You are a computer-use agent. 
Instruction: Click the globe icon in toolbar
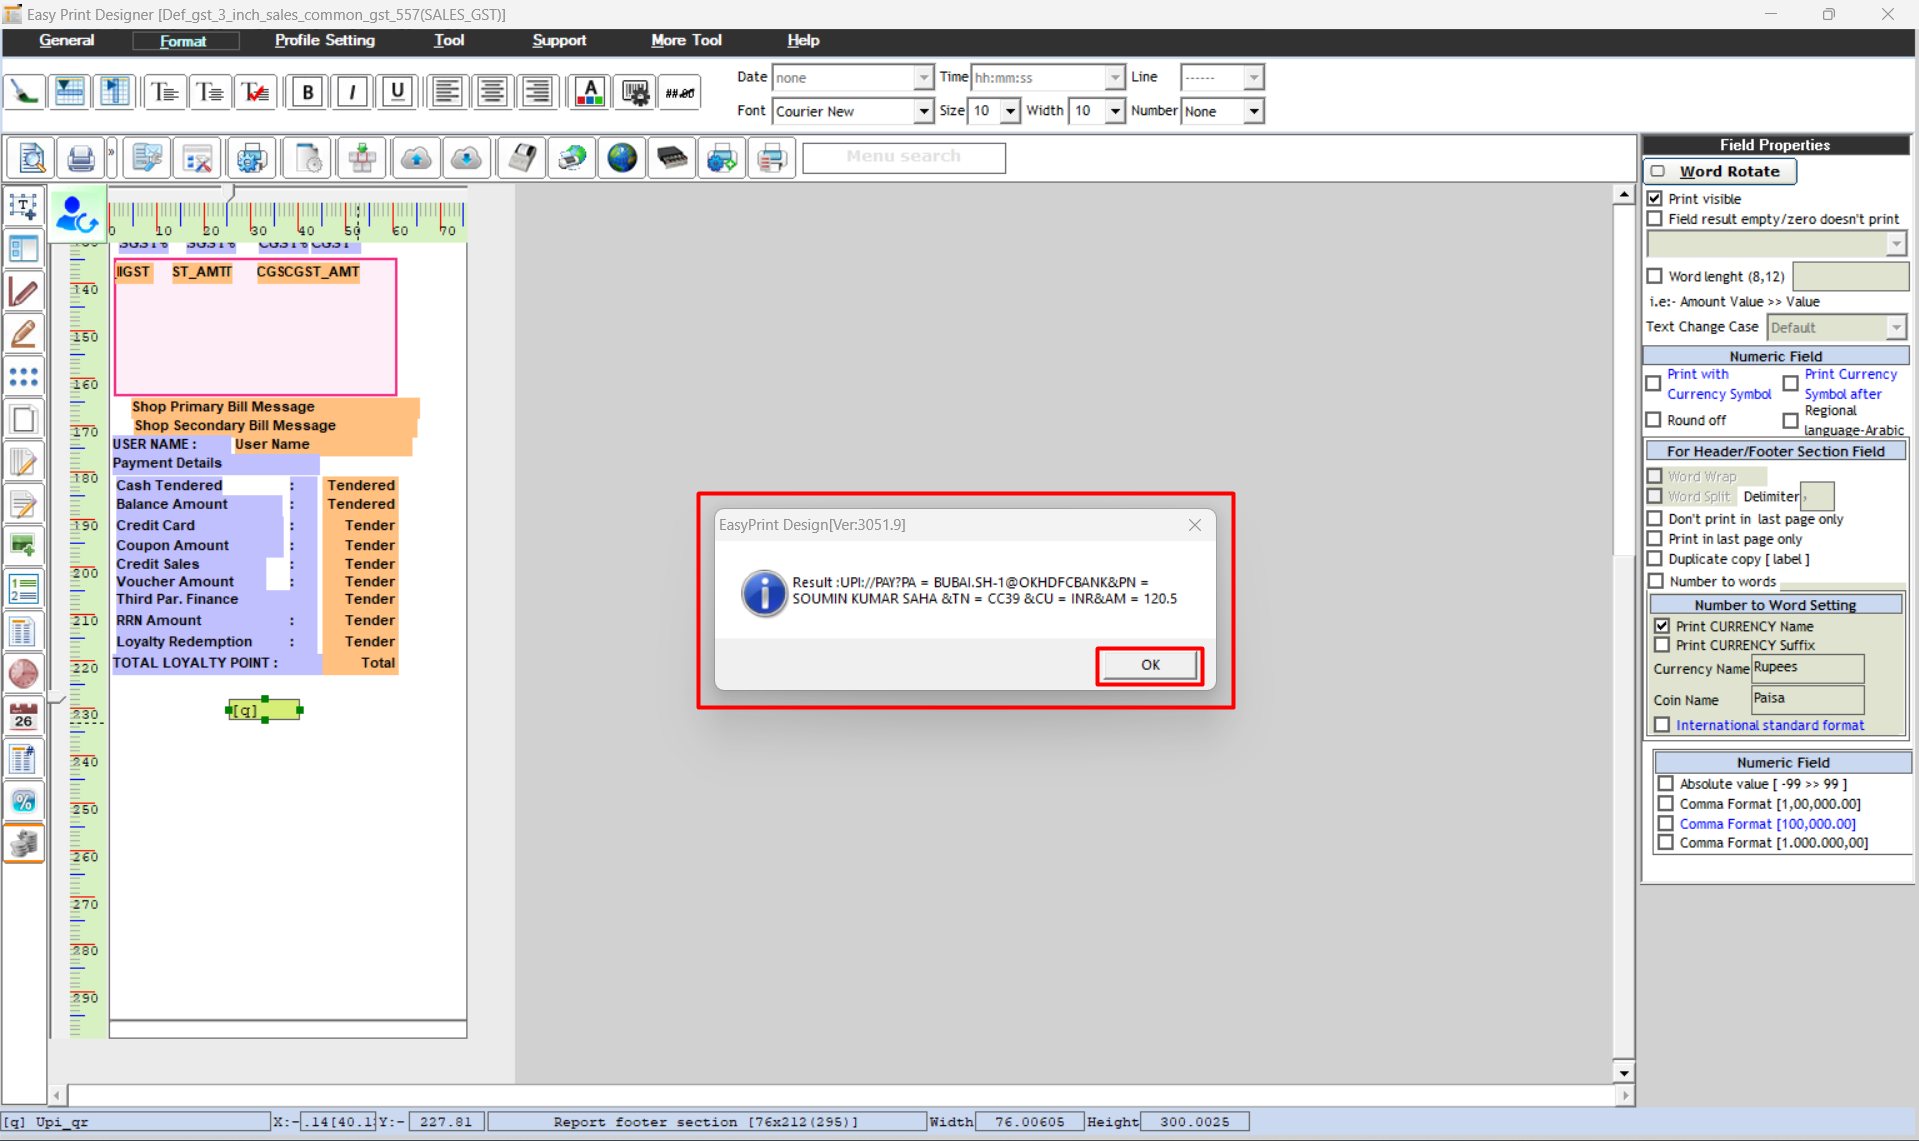[622, 158]
